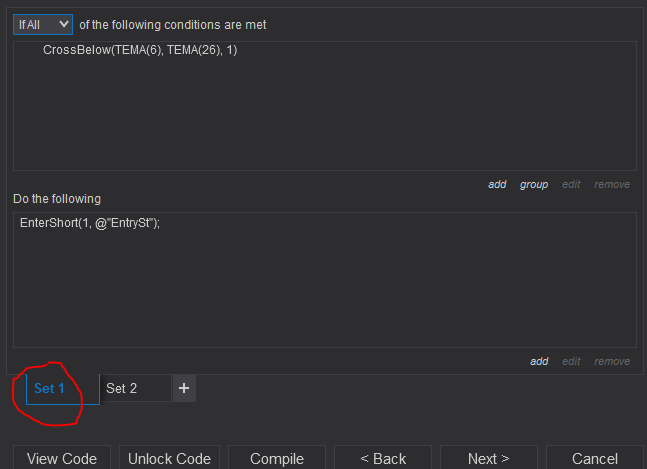This screenshot has height=469, width=647.
Task: Compile the strategy
Action: [x=277, y=458]
